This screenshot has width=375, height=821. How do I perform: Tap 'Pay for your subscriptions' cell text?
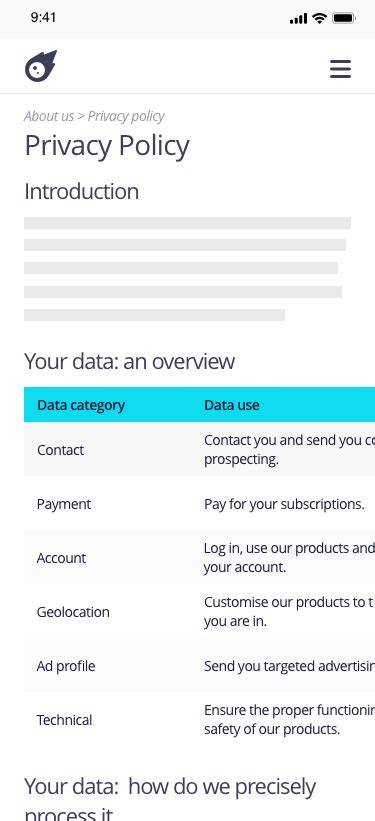click(x=284, y=504)
